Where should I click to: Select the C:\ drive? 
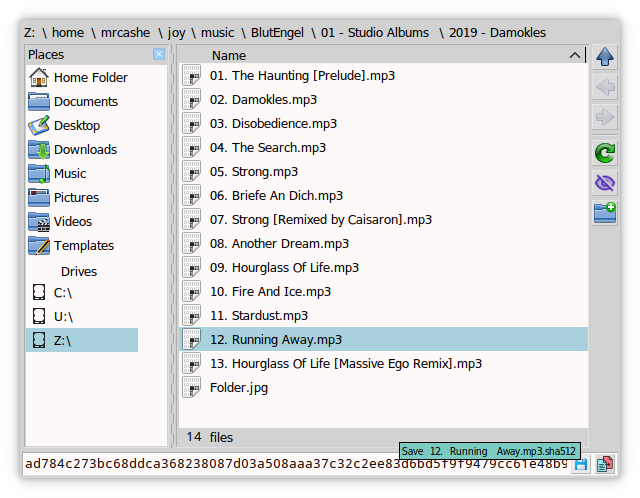tap(63, 293)
